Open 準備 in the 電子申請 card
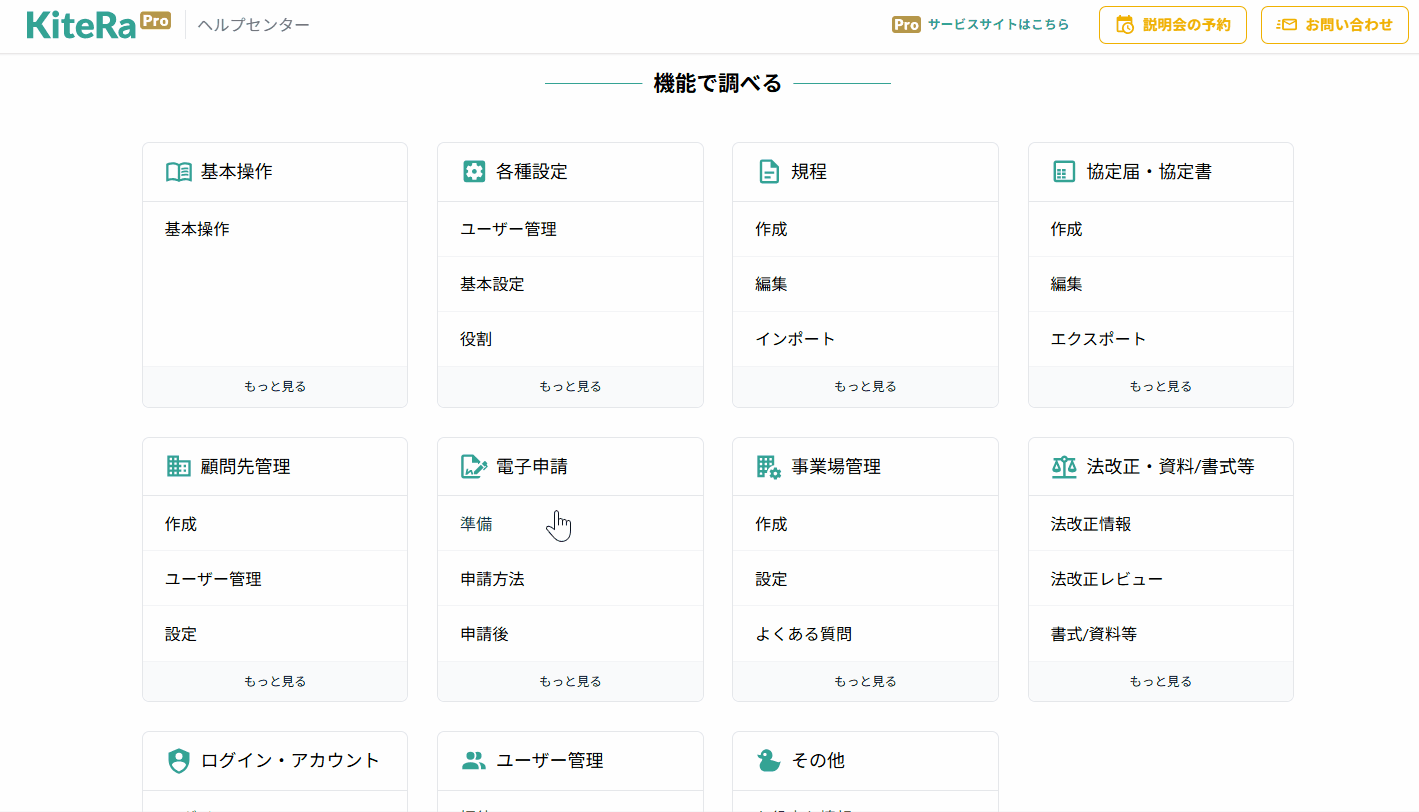 (x=476, y=524)
